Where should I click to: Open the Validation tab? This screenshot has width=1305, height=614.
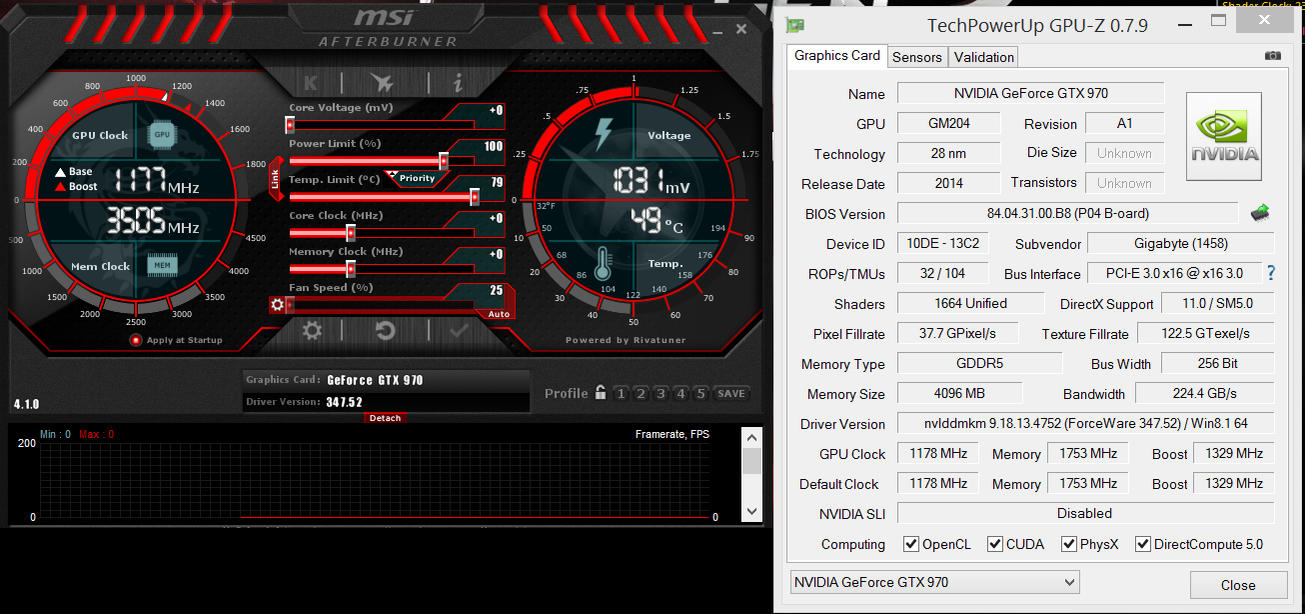[984, 57]
